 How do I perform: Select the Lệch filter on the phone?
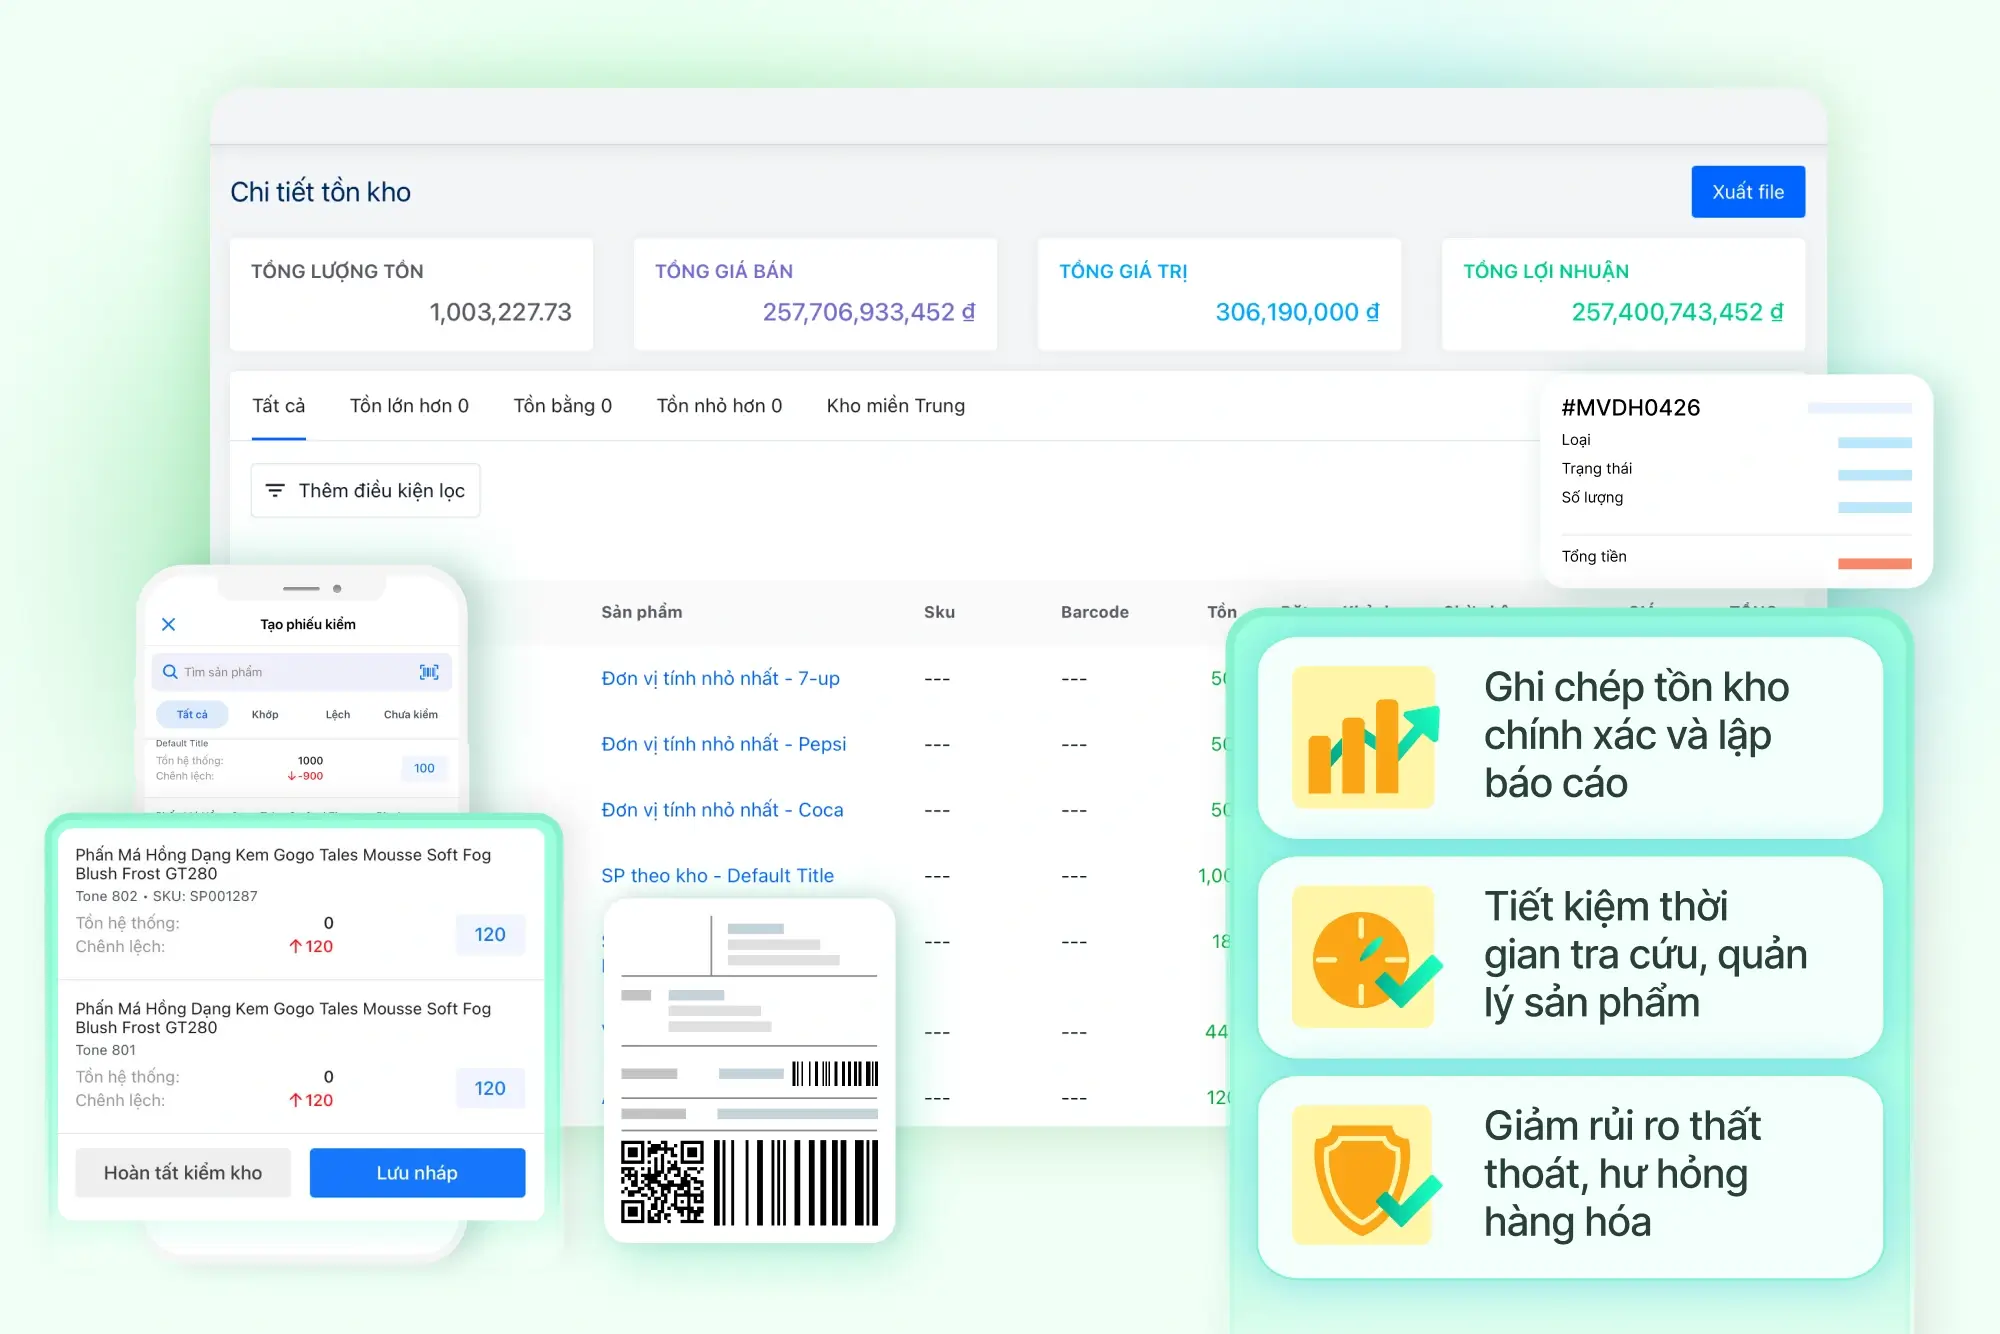(x=338, y=714)
